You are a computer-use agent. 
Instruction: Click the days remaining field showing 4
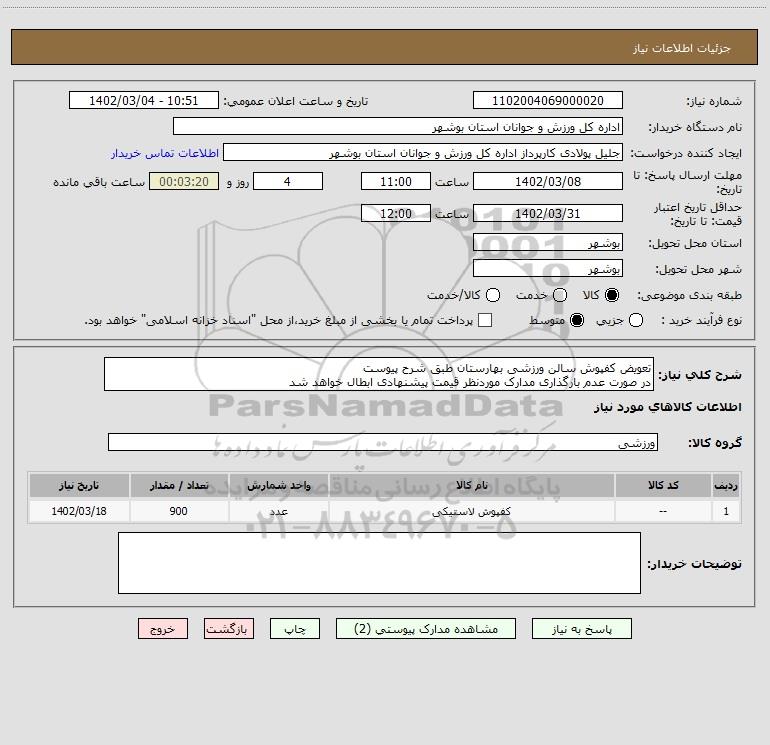coord(288,181)
